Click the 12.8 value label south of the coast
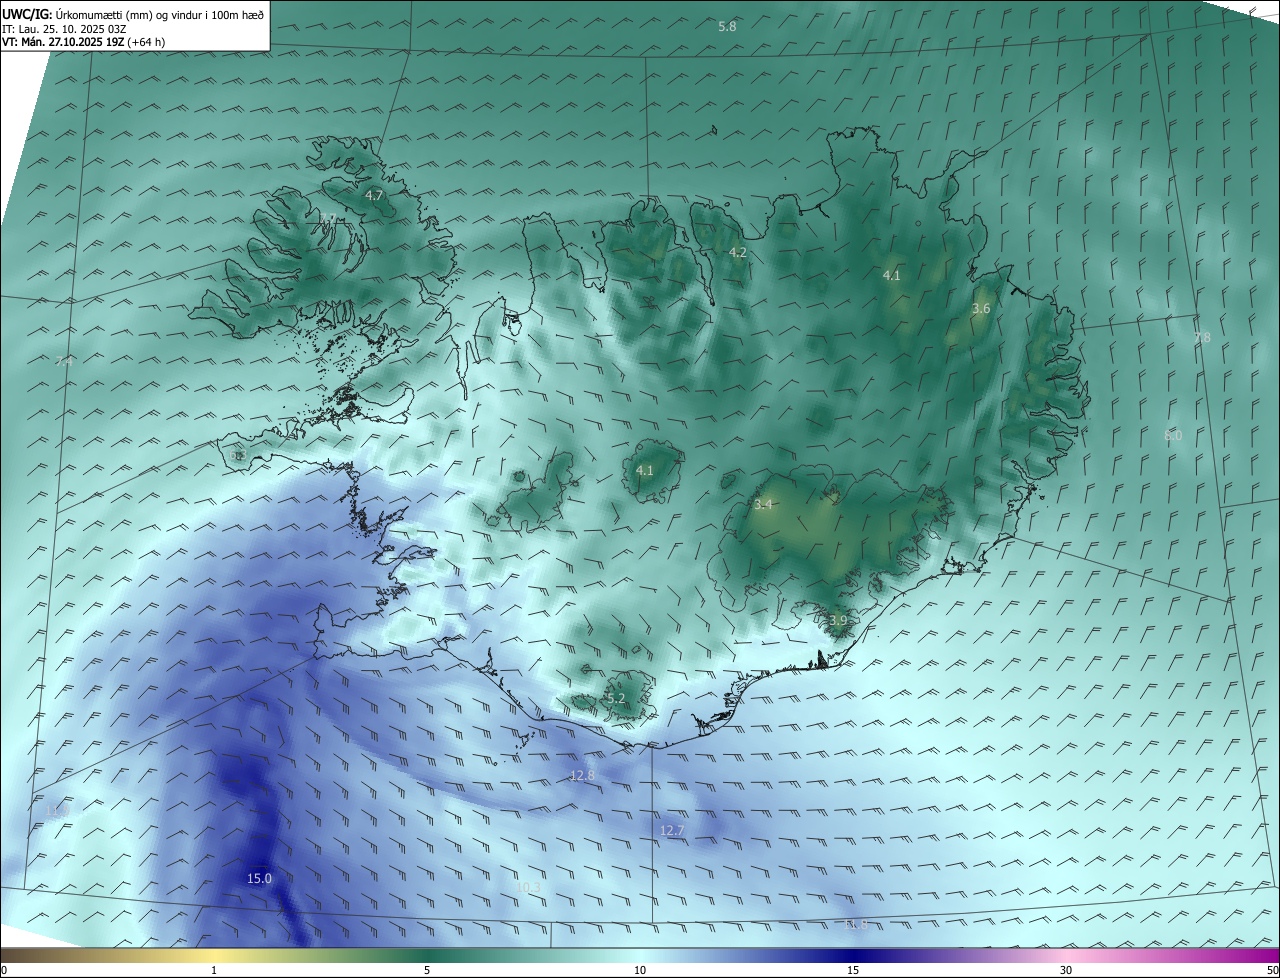 [582, 775]
